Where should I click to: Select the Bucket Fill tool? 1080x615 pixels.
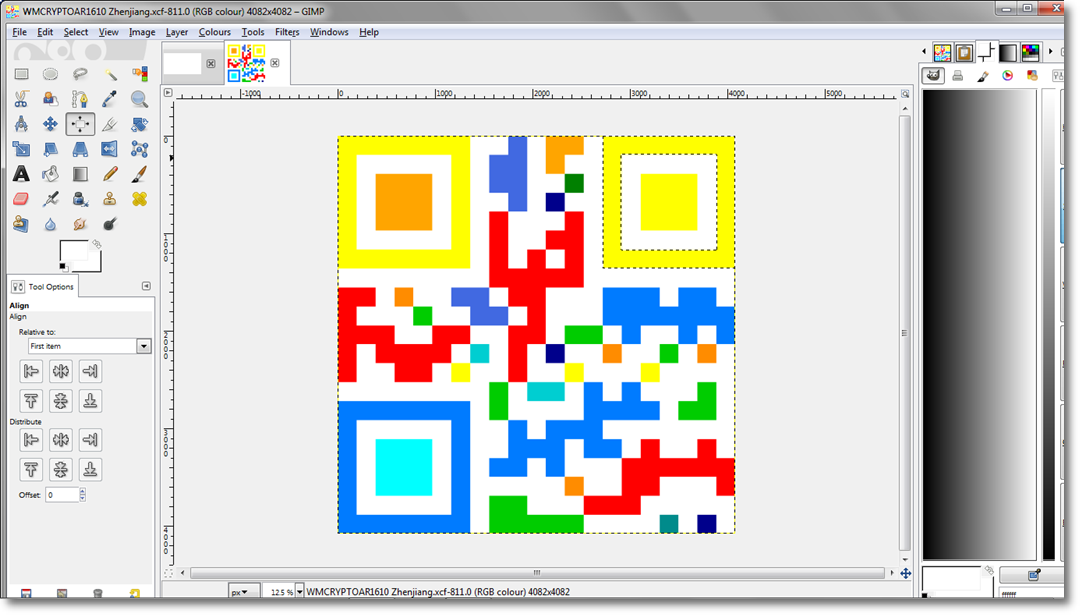[x=50, y=174]
